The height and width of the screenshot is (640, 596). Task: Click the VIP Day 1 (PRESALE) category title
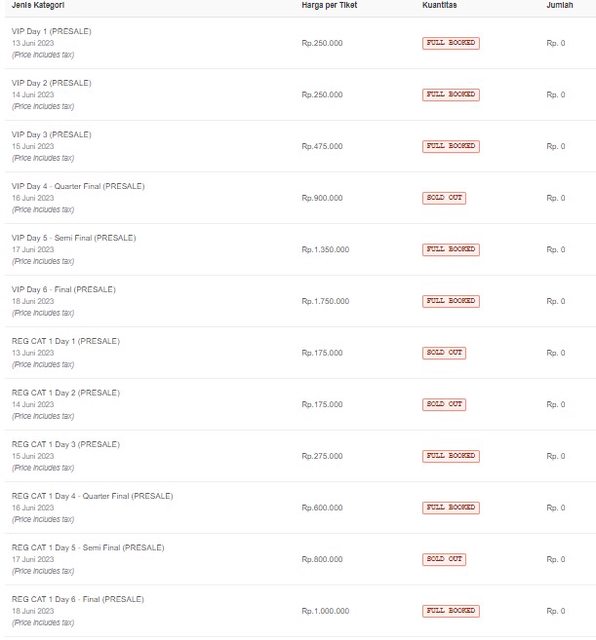[x=51, y=31]
